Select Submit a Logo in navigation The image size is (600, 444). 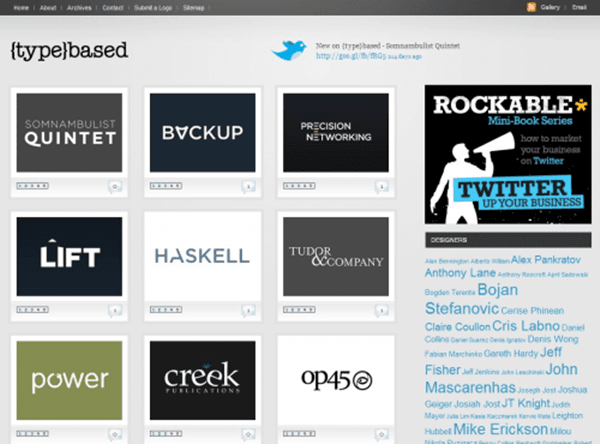click(153, 8)
